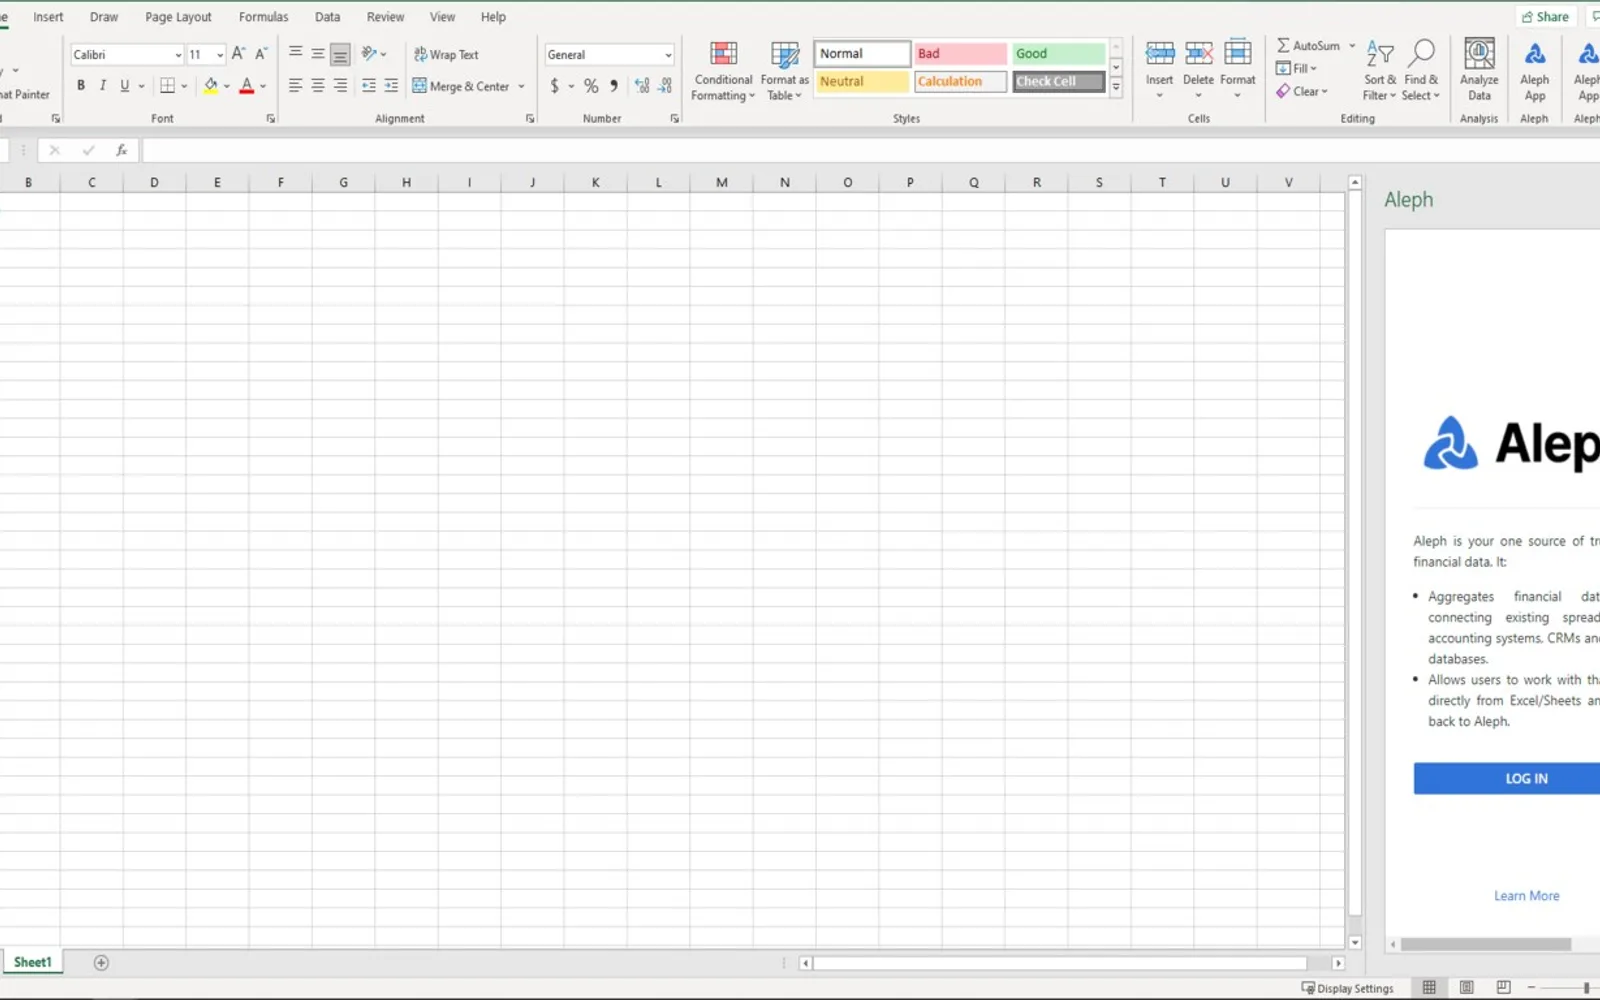The width and height of the screenshot is (1600, 1000).
Task: Open Merge & Center dropdown arrow
Action: (x=521, y=86)
